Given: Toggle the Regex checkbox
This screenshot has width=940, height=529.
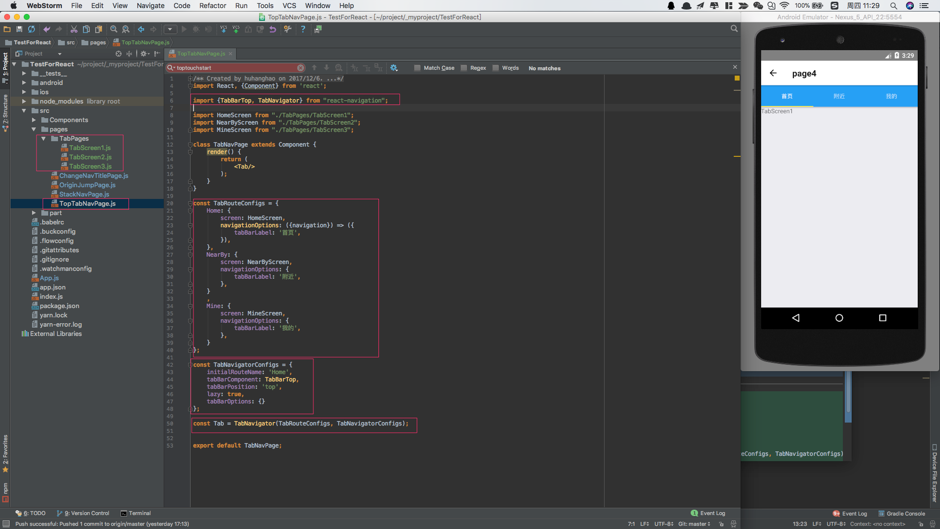Looking at the screenshot, I should point(464,68).
